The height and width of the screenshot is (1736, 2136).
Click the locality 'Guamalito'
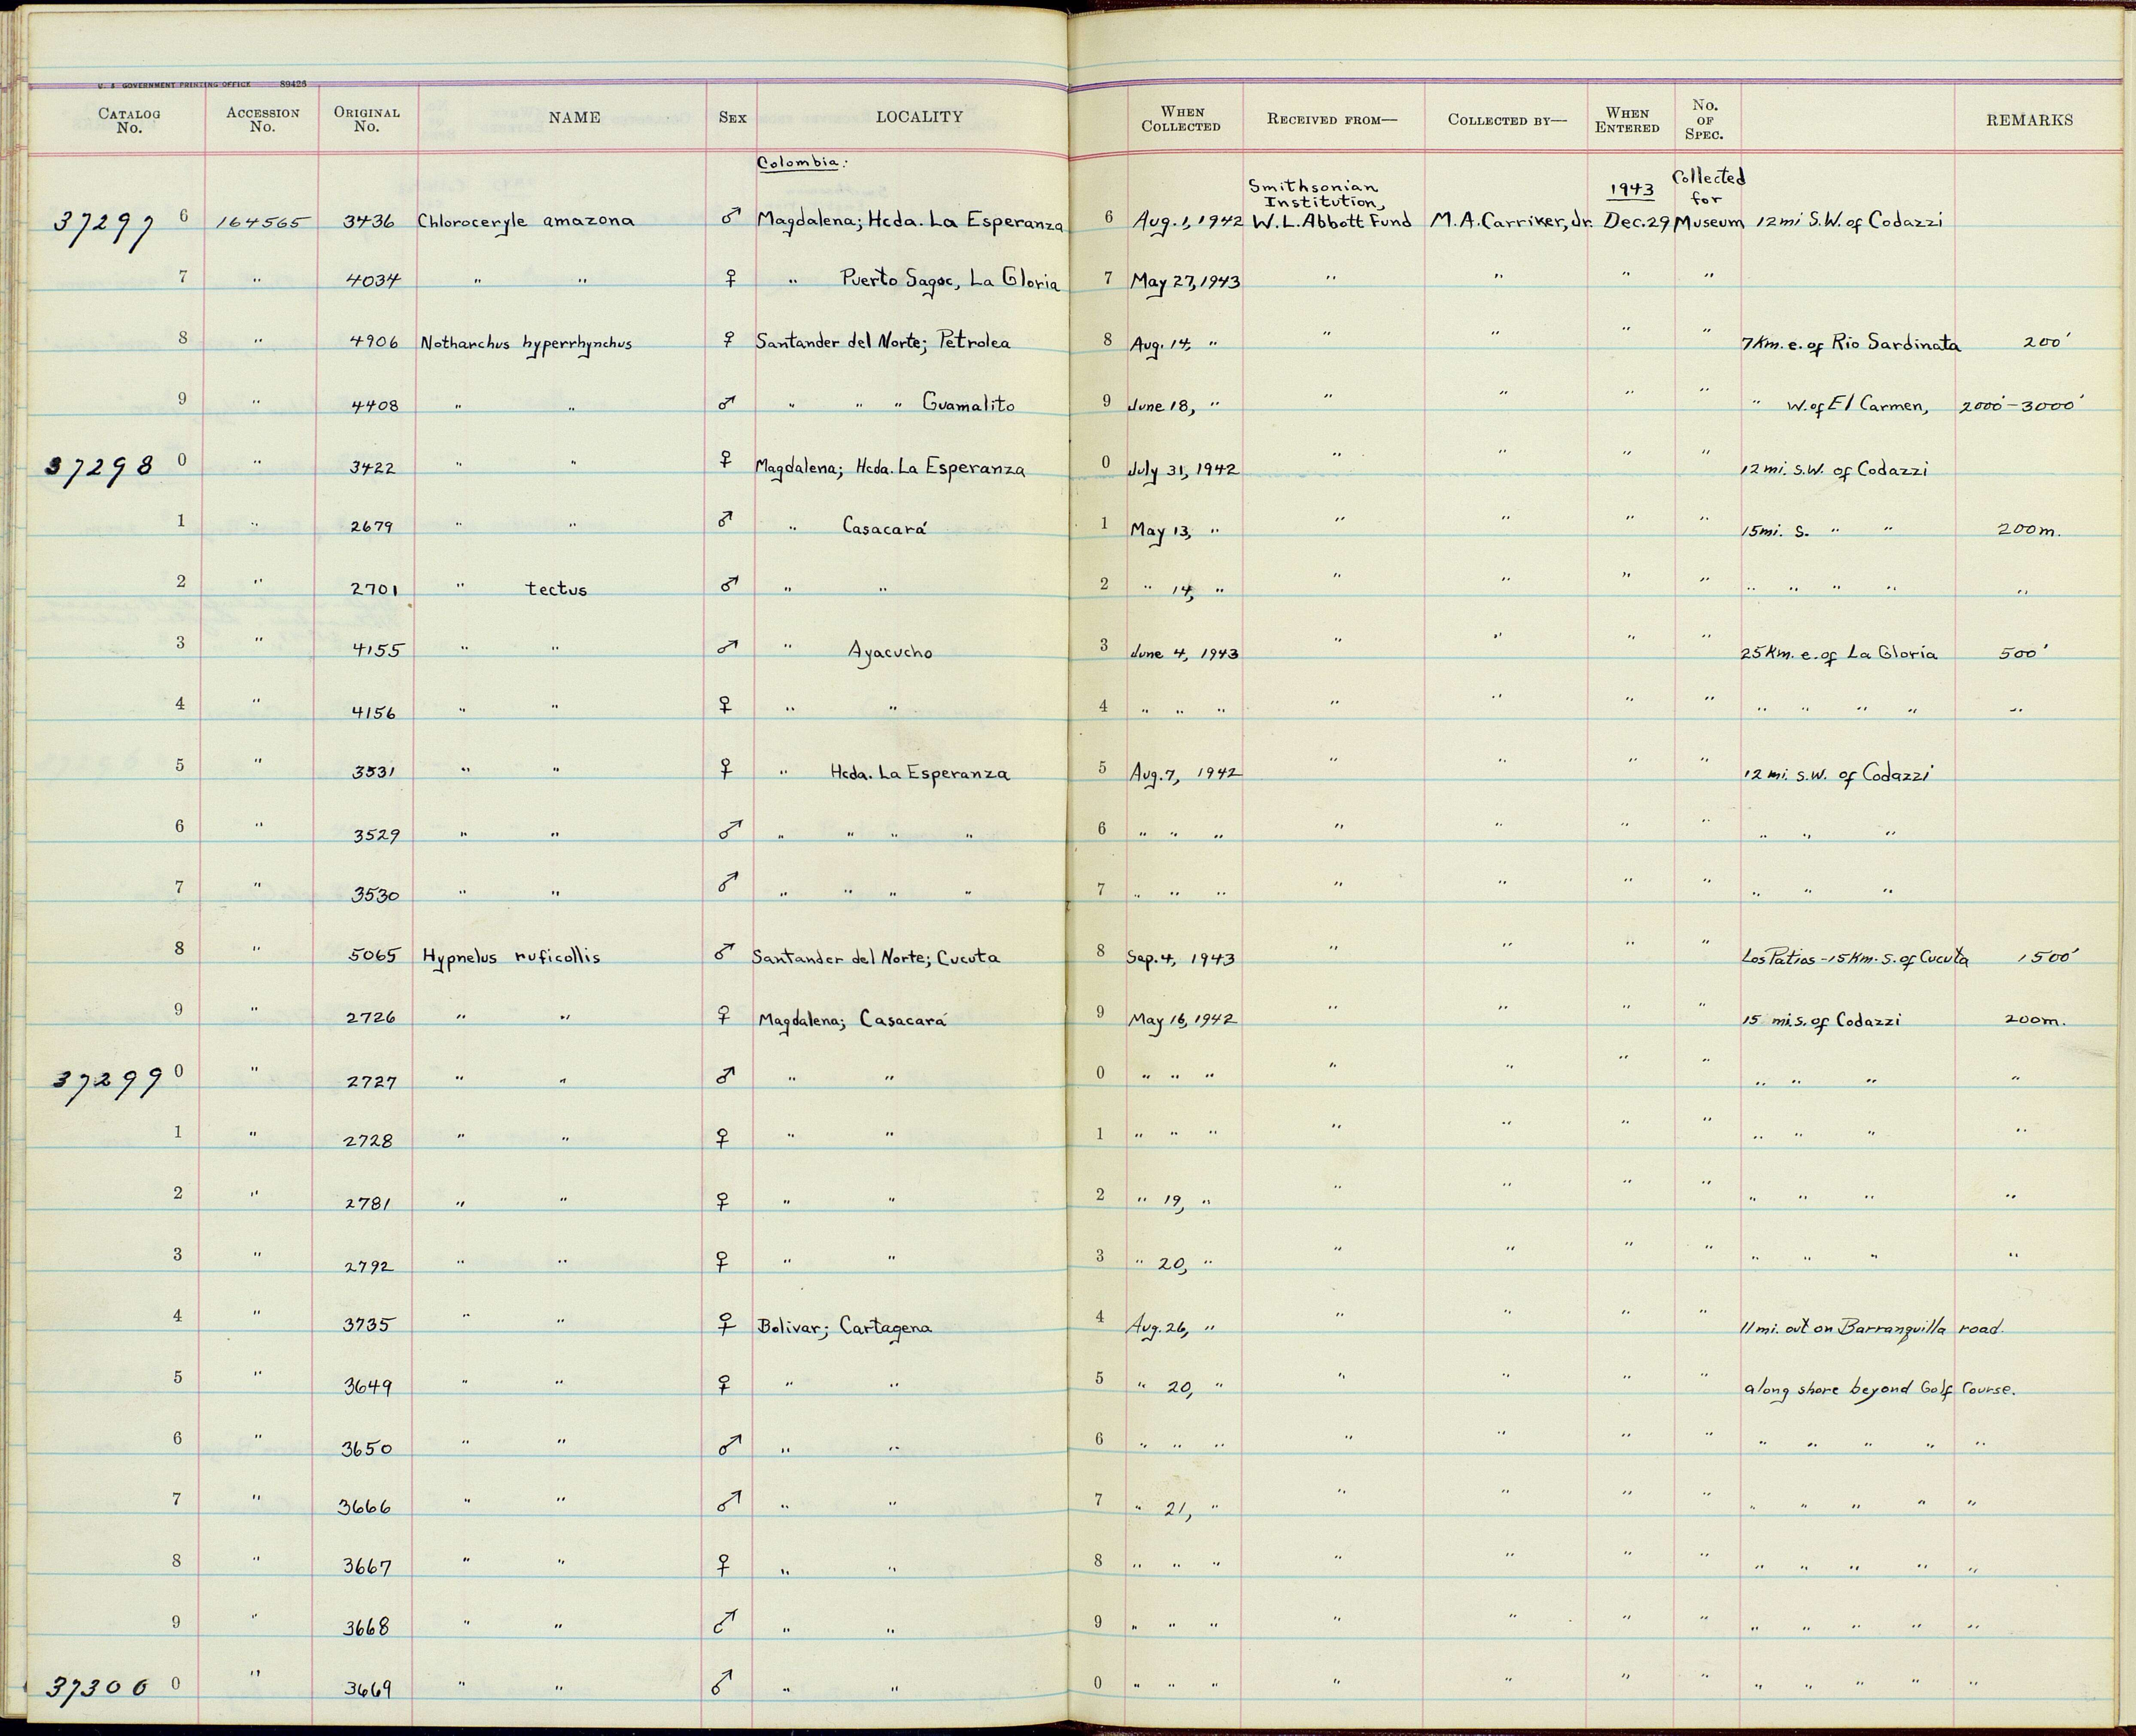tap(968, 405)
